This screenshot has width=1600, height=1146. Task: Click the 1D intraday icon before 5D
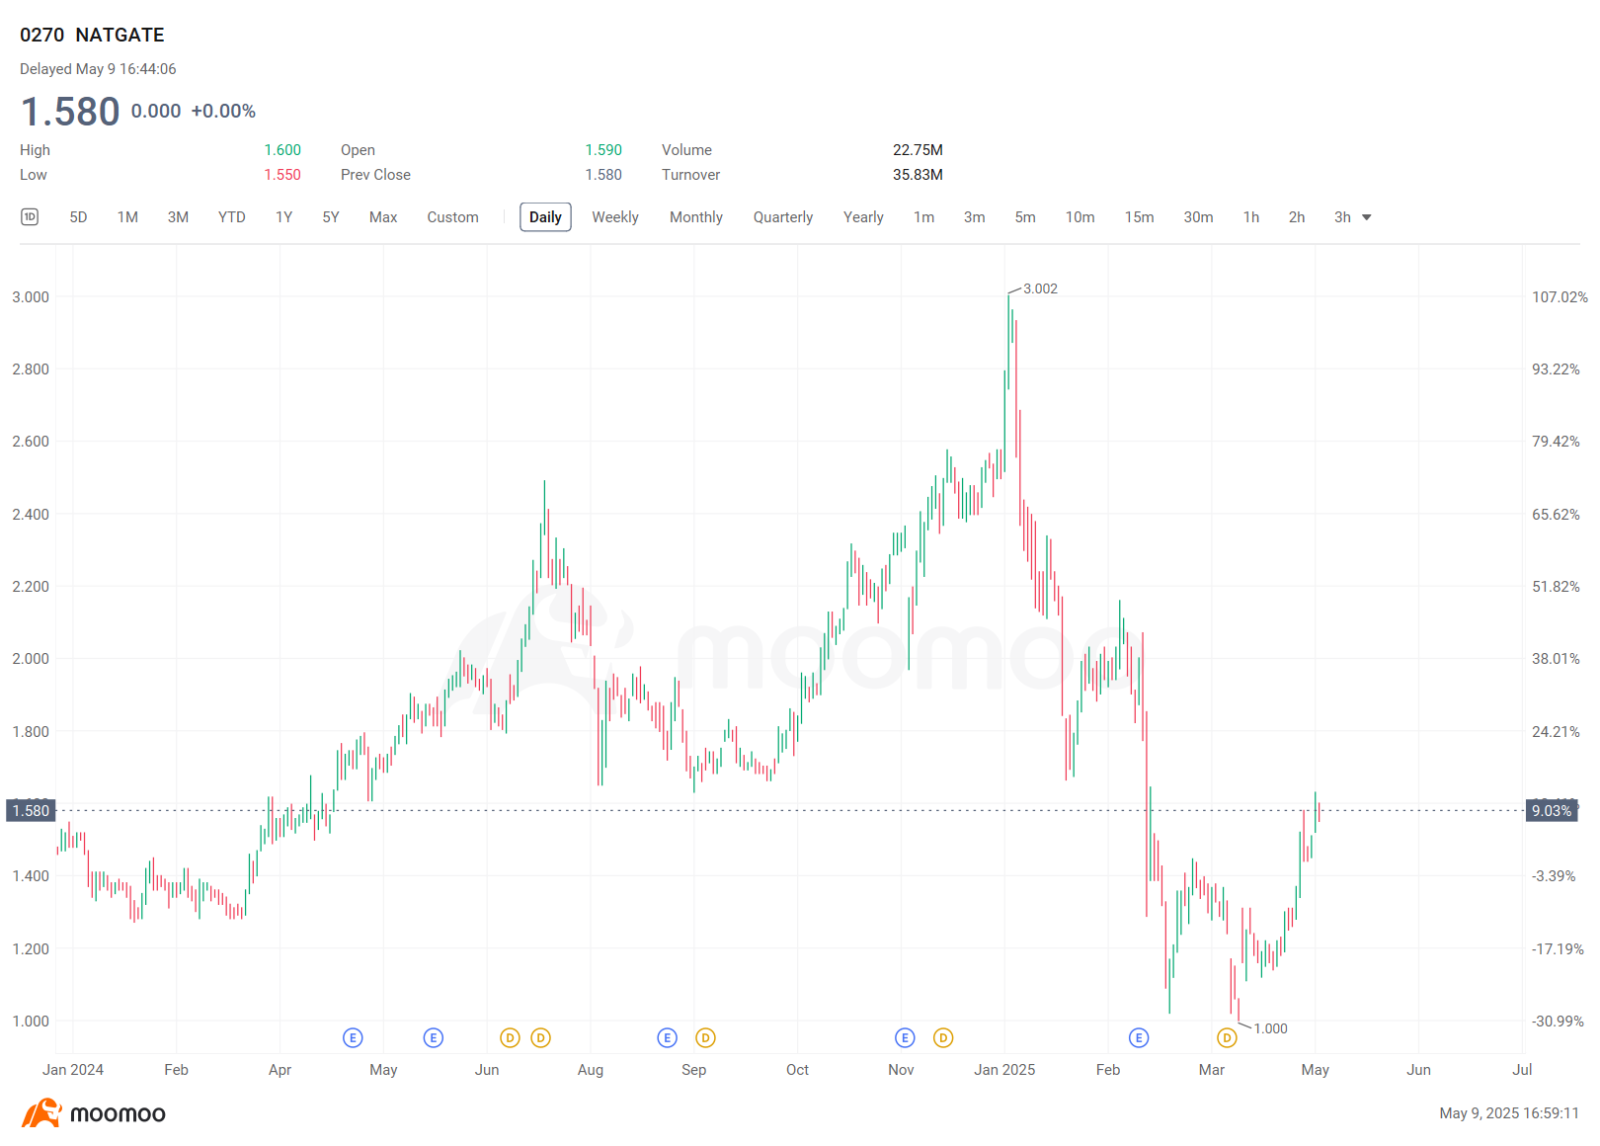30,217
